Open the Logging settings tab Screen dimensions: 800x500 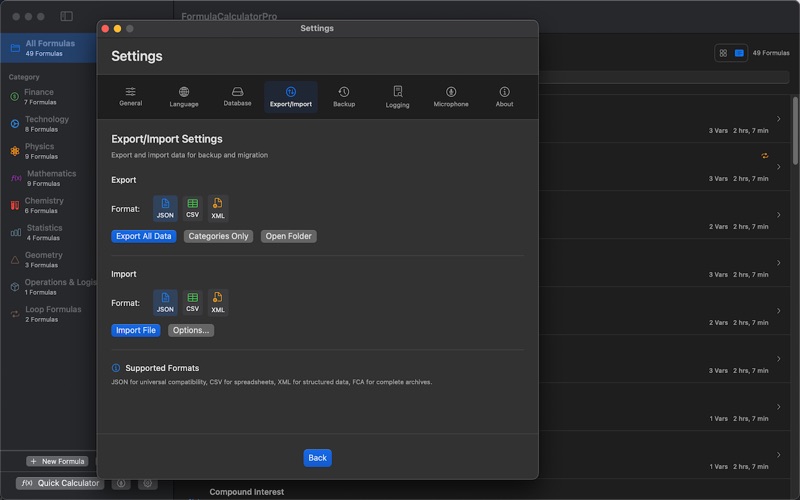point(397,96)
